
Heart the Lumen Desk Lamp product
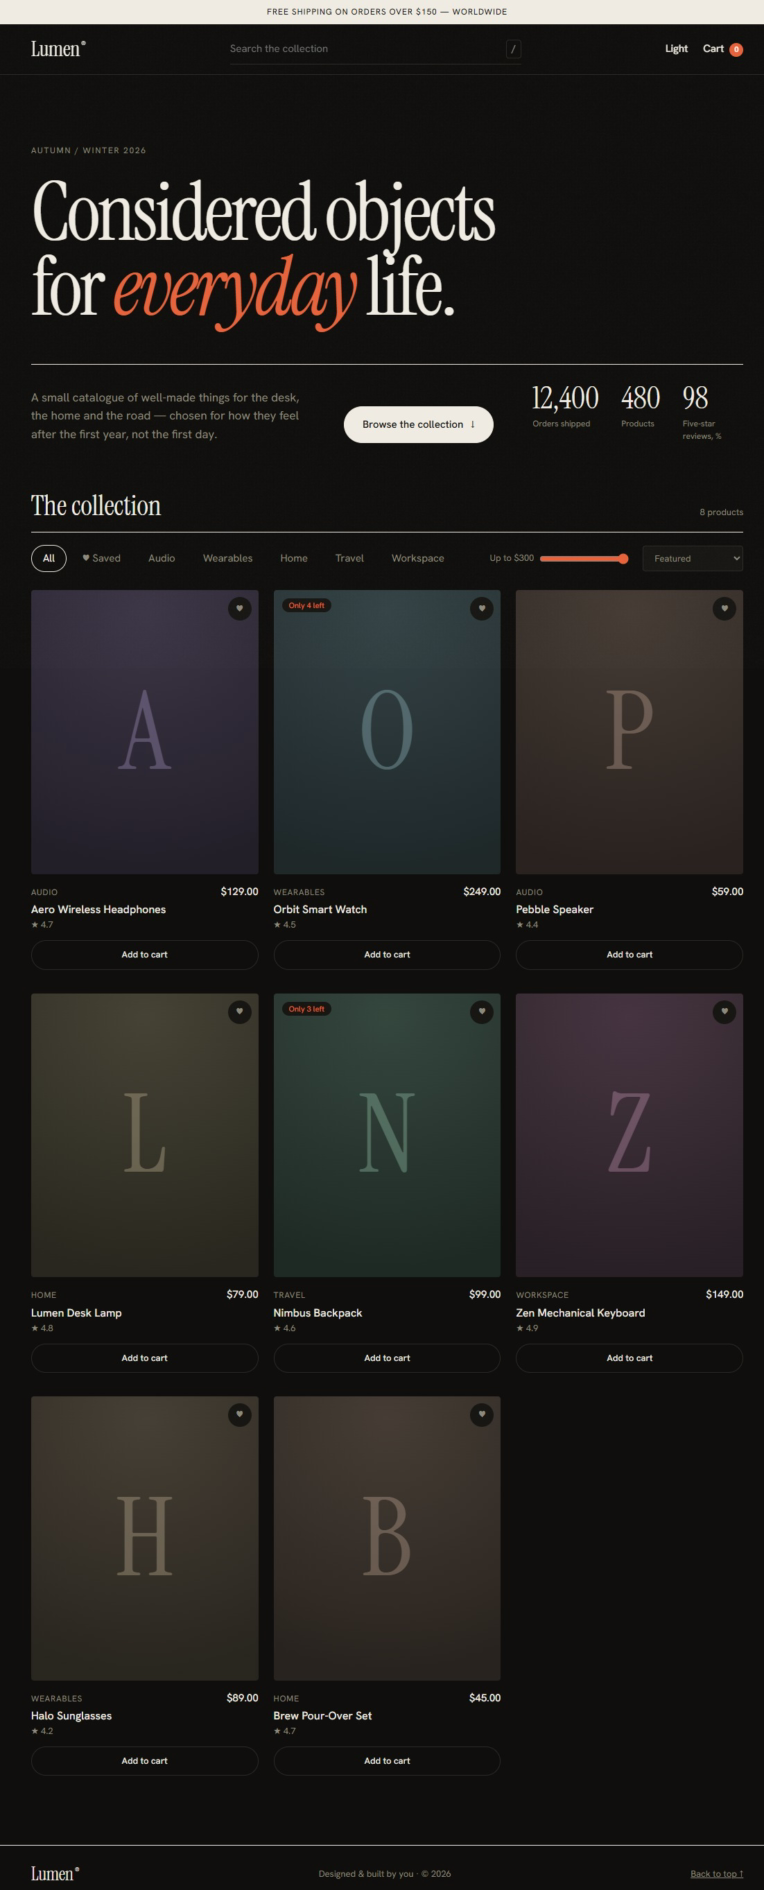(240, 1011)
